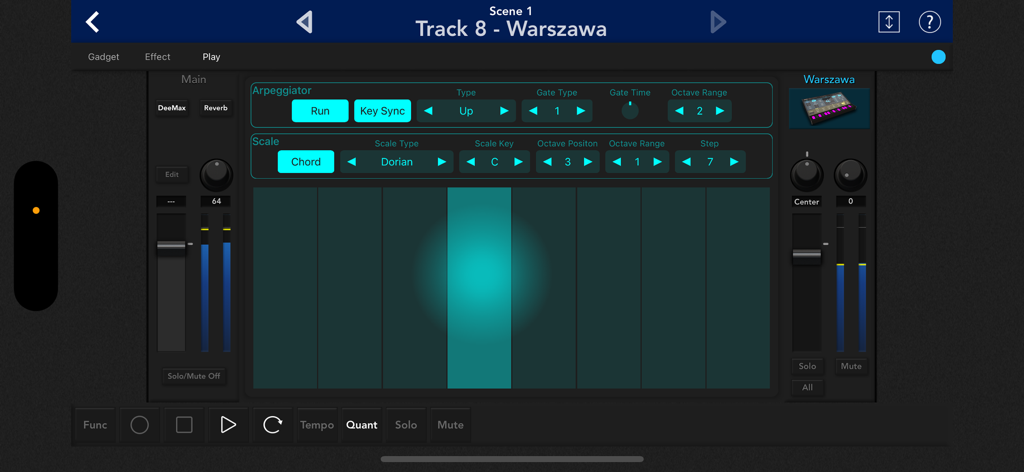Select previous arpeggiator Type with left arrow
This screenshot has width=1024, height=472.
428,111
